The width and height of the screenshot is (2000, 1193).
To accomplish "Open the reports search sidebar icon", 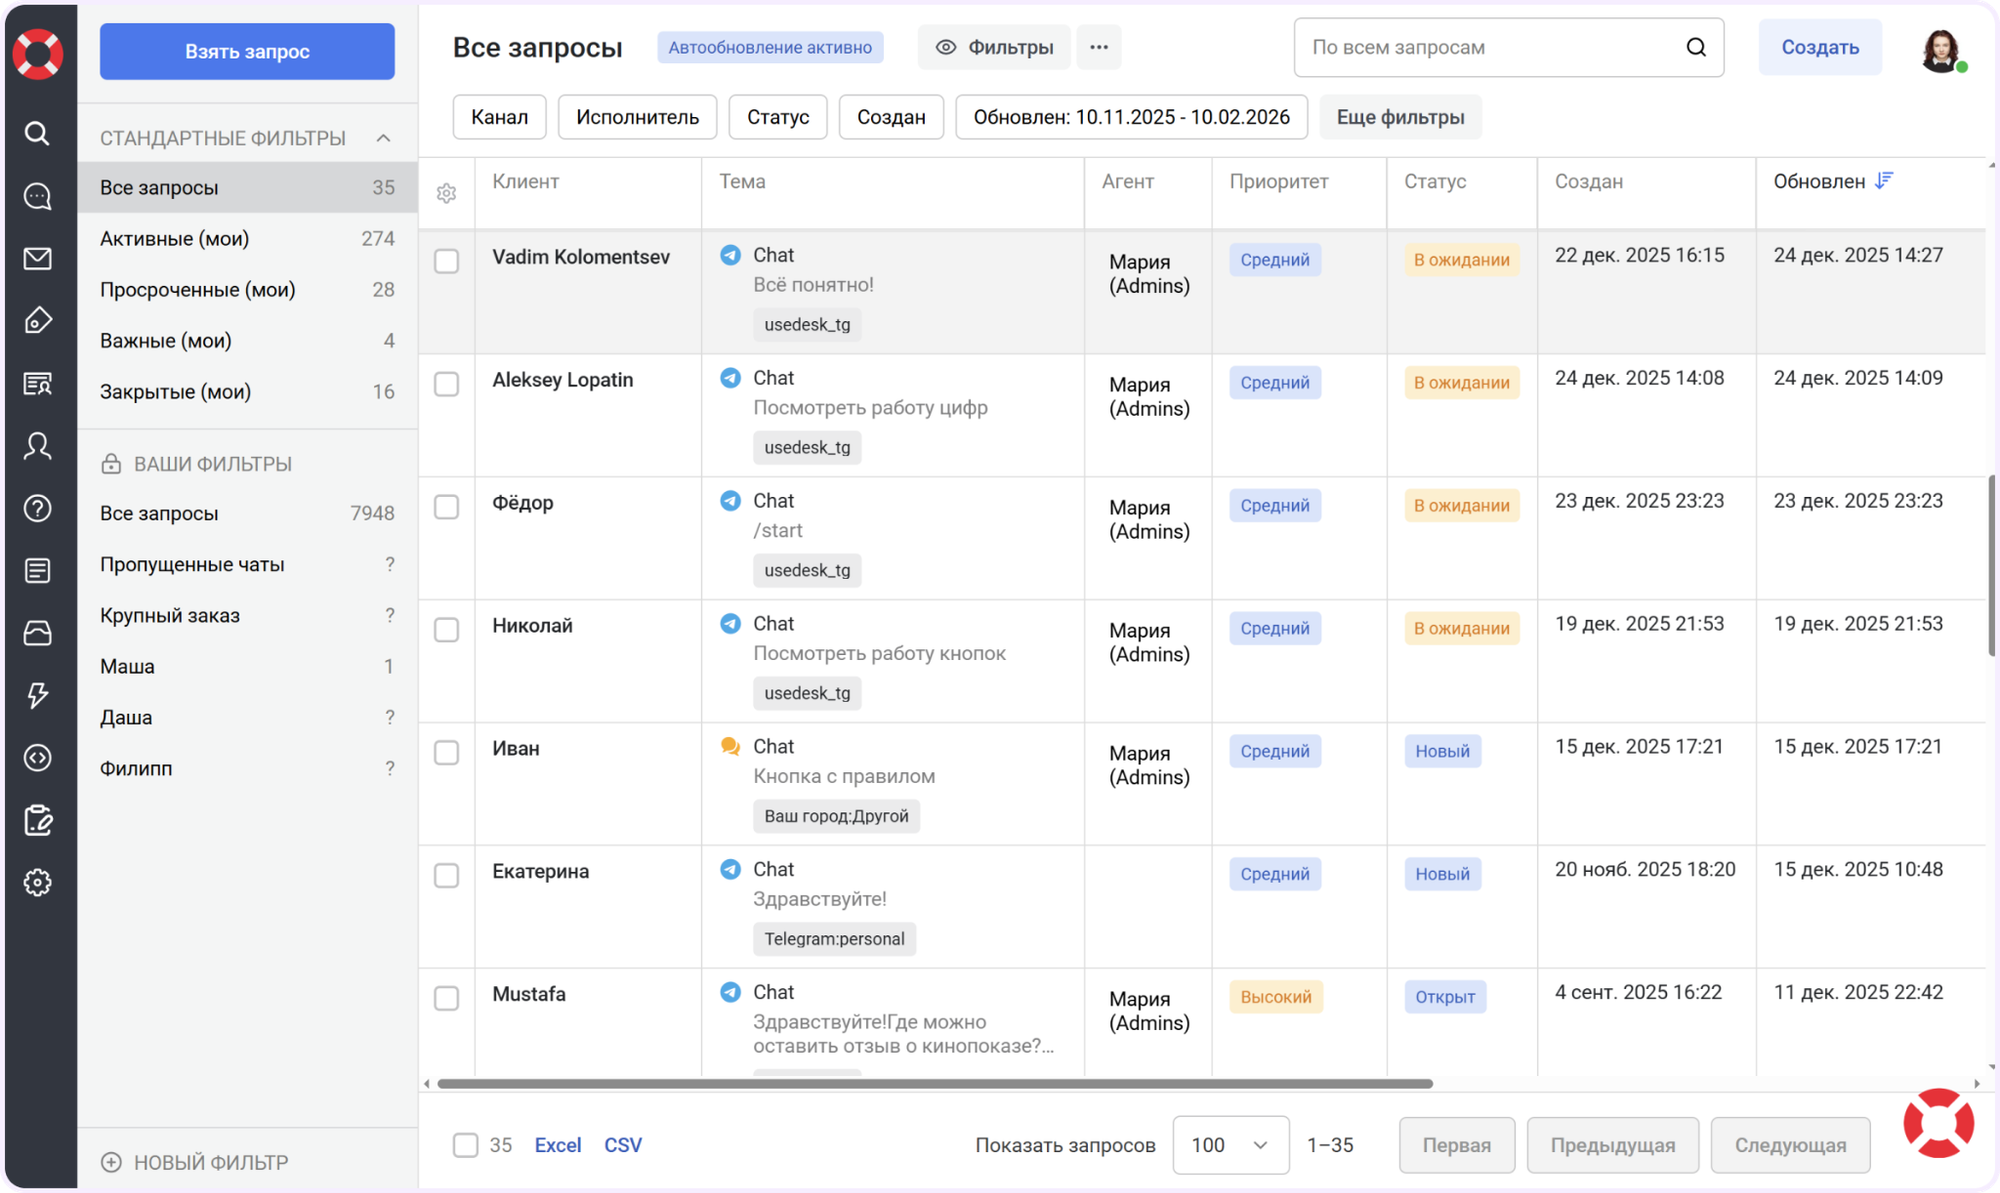I will tap(38, 383).
